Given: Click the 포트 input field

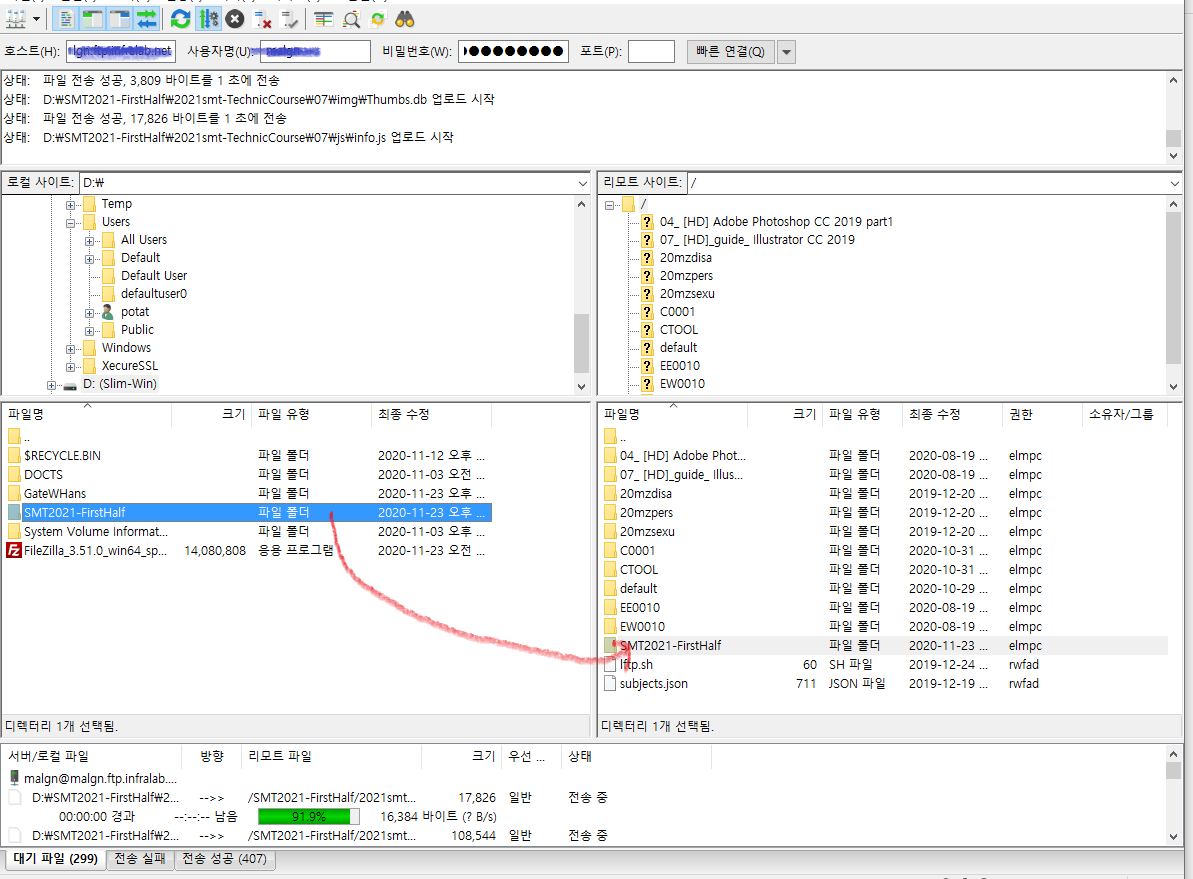Looking at the screenshot, I should tap(651, 52).
